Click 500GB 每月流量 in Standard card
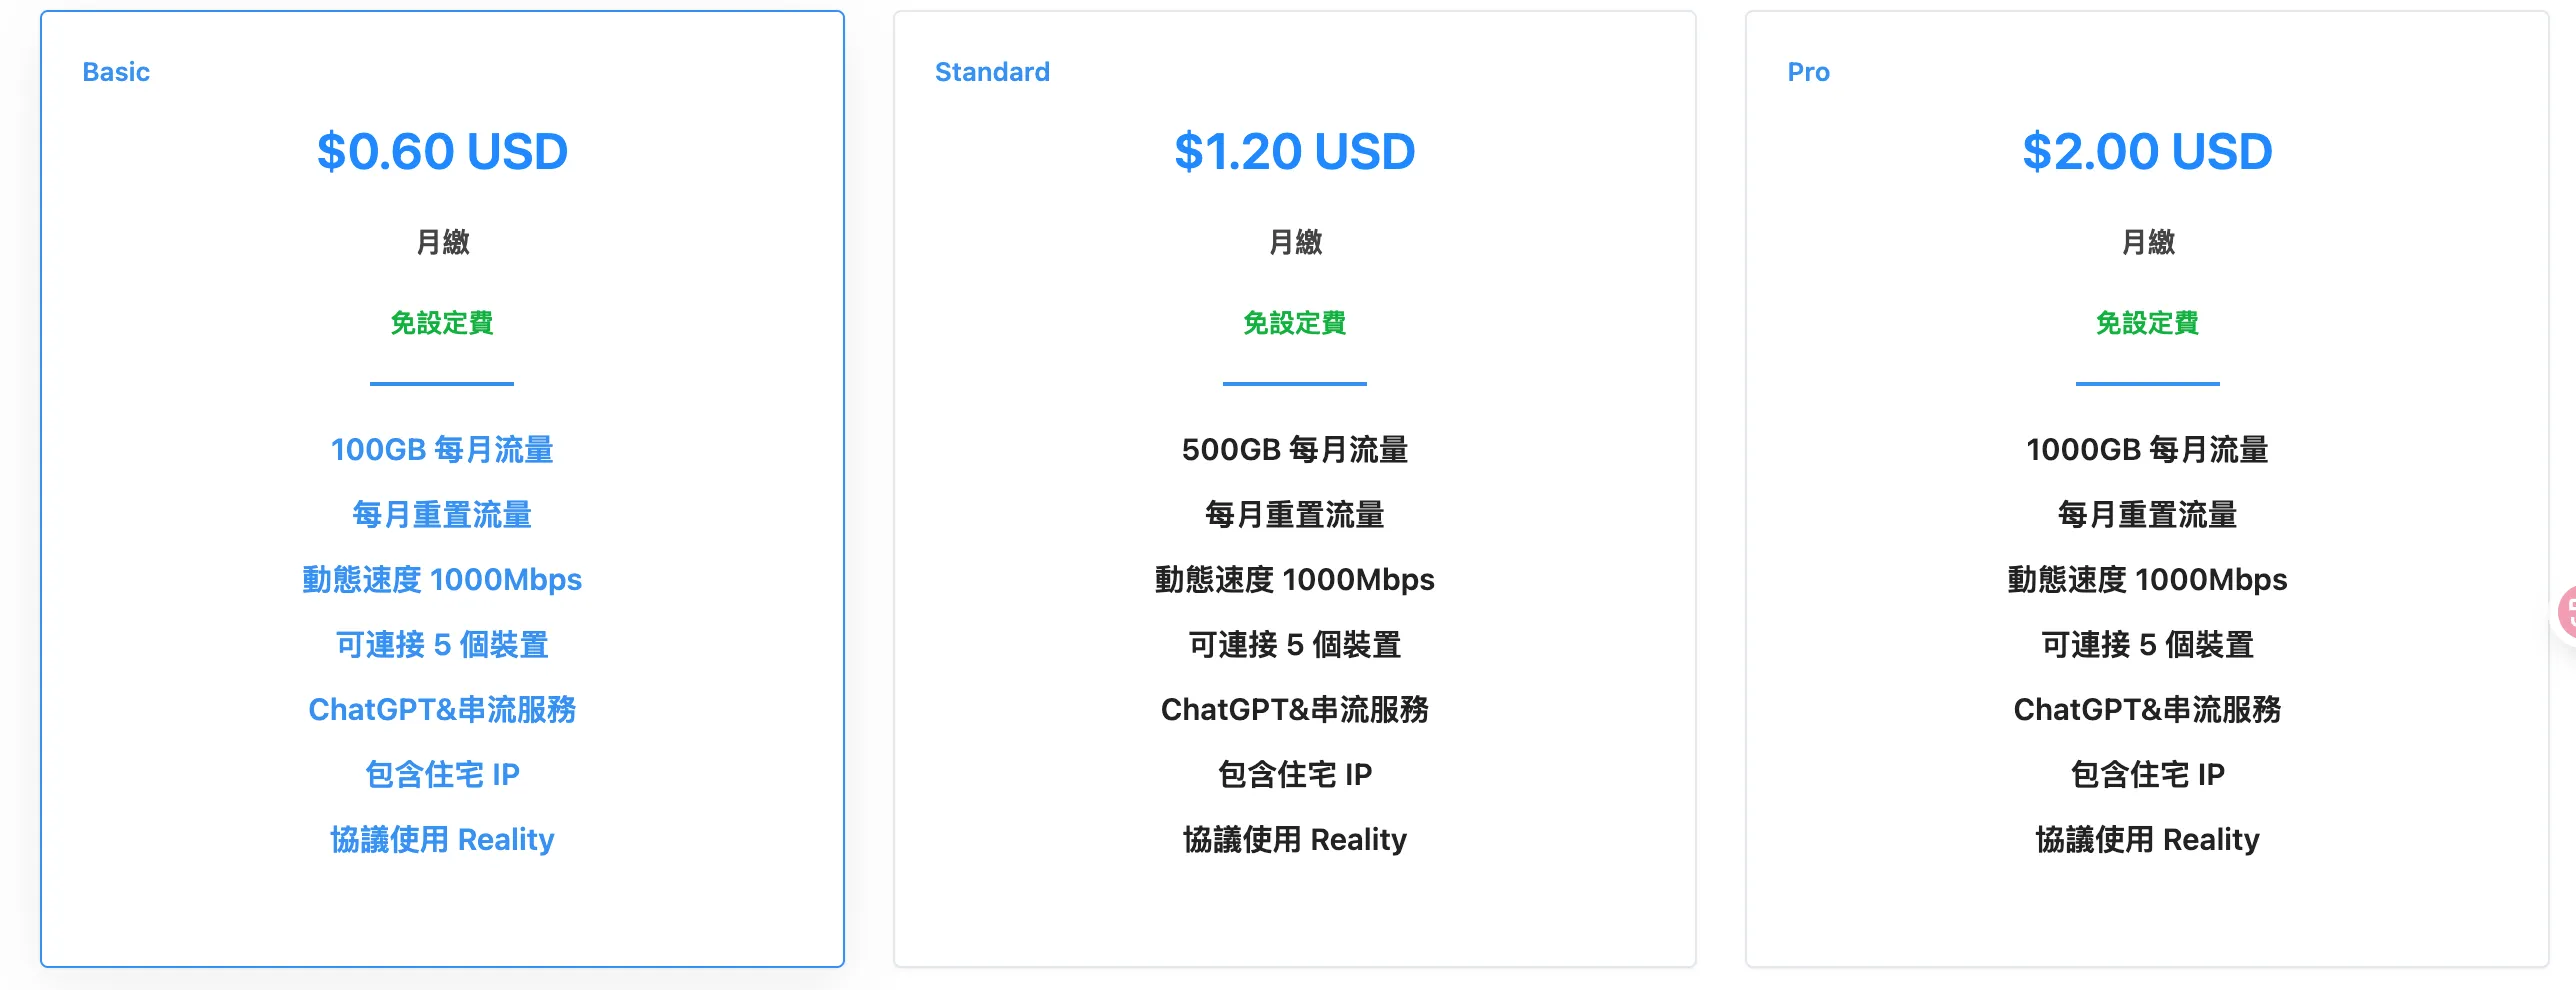Viewport: 2576px width, 990px height. (x=1294, y=450)
